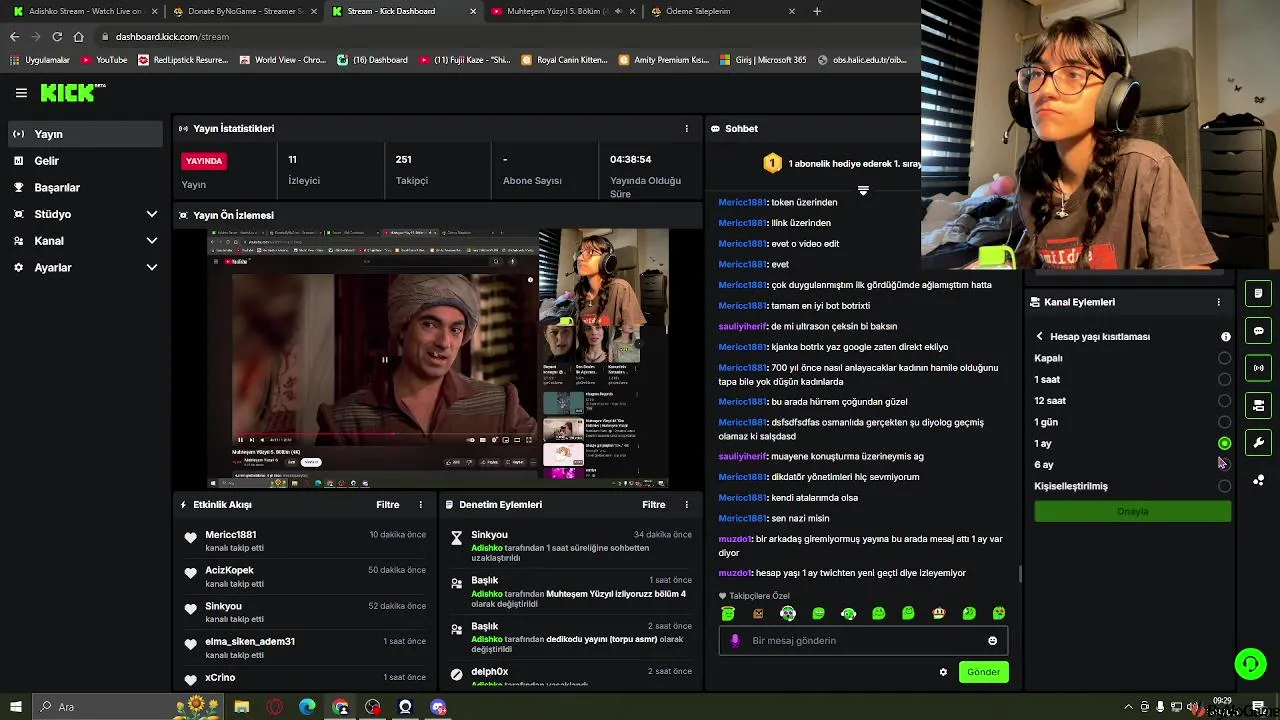The image size is (1280, 720).
Task: Open the emoji picker in chat input
Action: [992, 641]
